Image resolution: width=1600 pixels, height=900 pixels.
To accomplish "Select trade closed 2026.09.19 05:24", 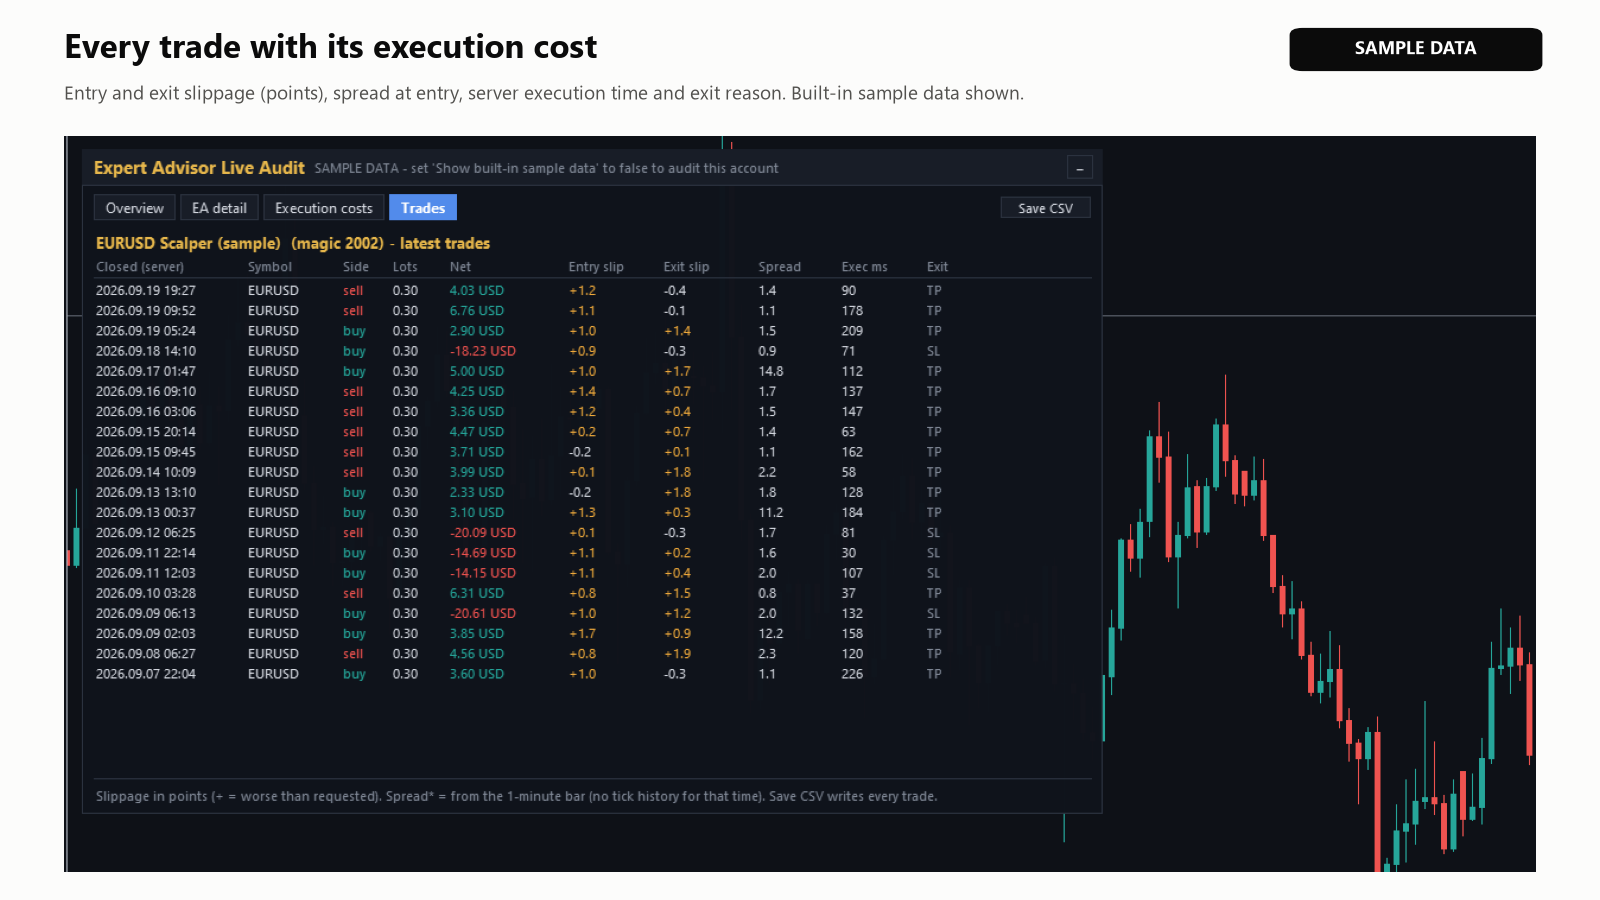I will 592,331.
